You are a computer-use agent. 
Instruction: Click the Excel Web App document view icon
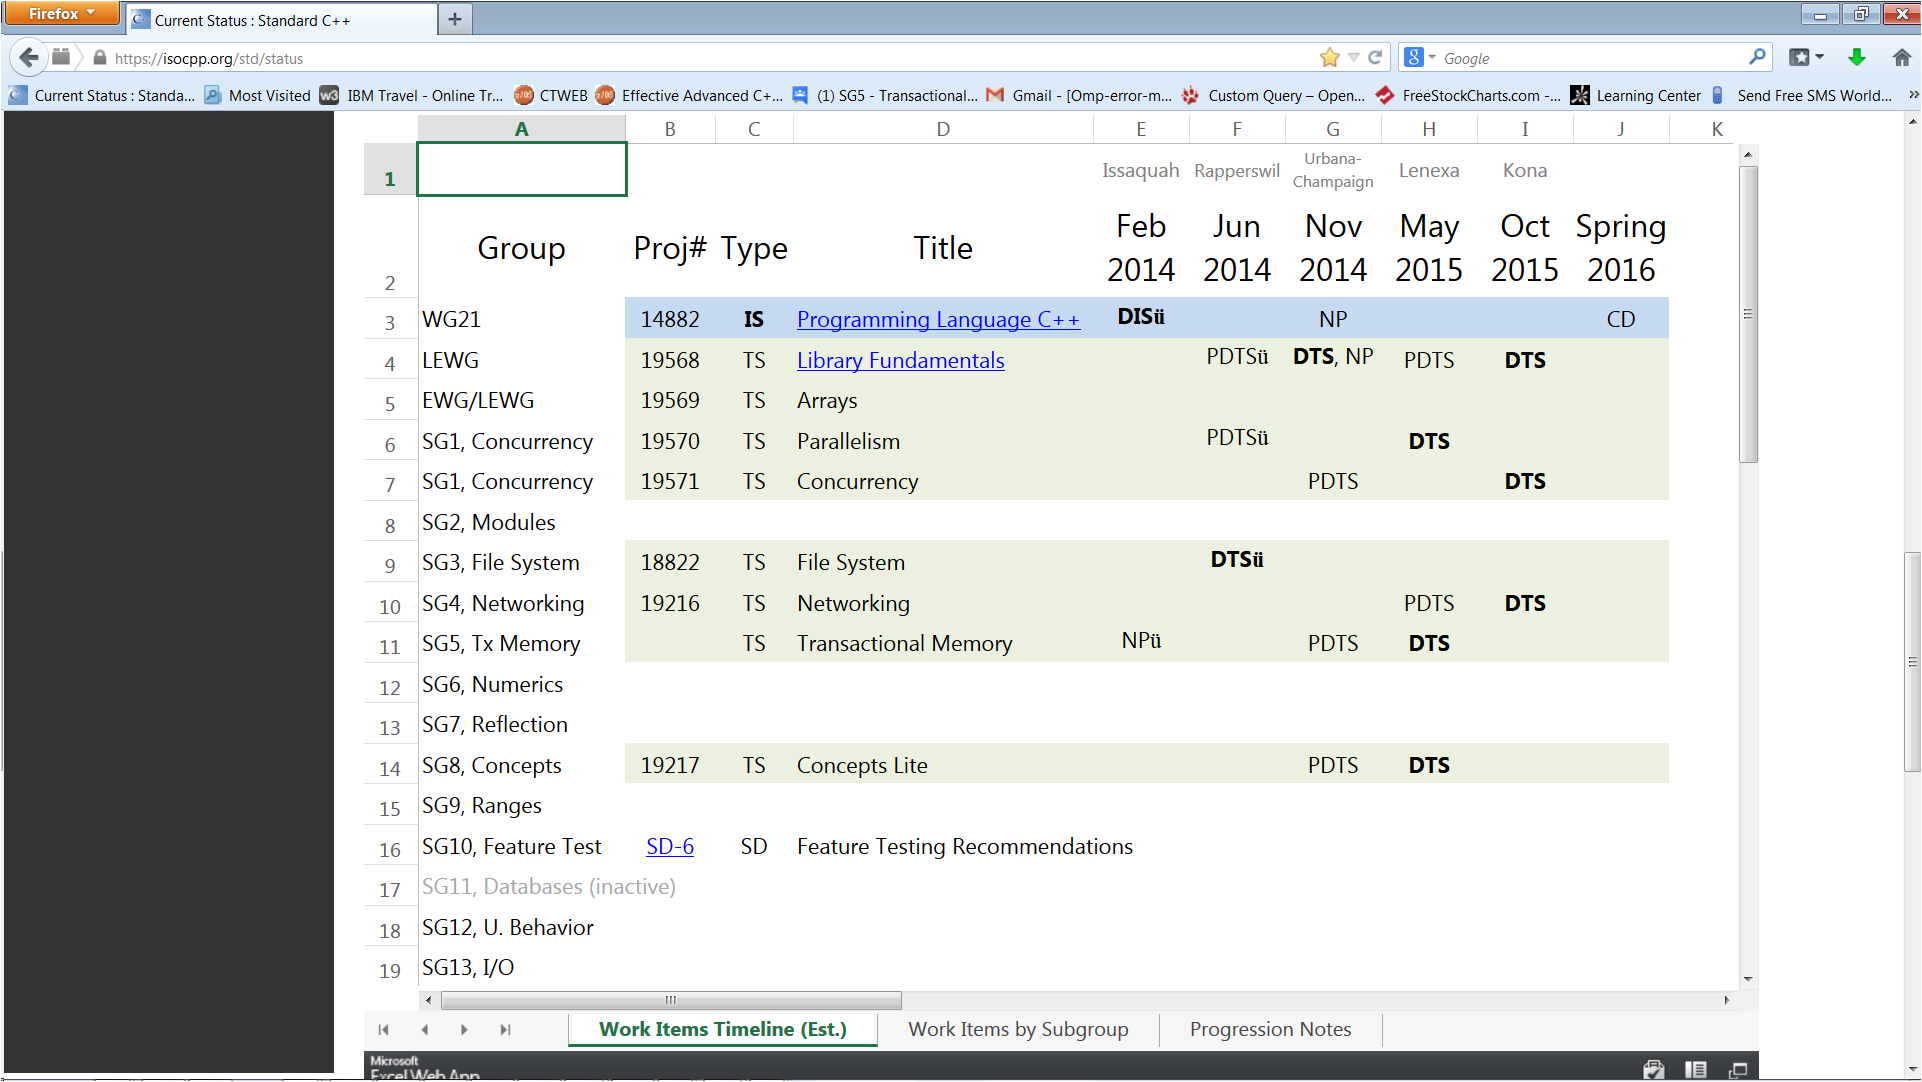(1695, 1069)
